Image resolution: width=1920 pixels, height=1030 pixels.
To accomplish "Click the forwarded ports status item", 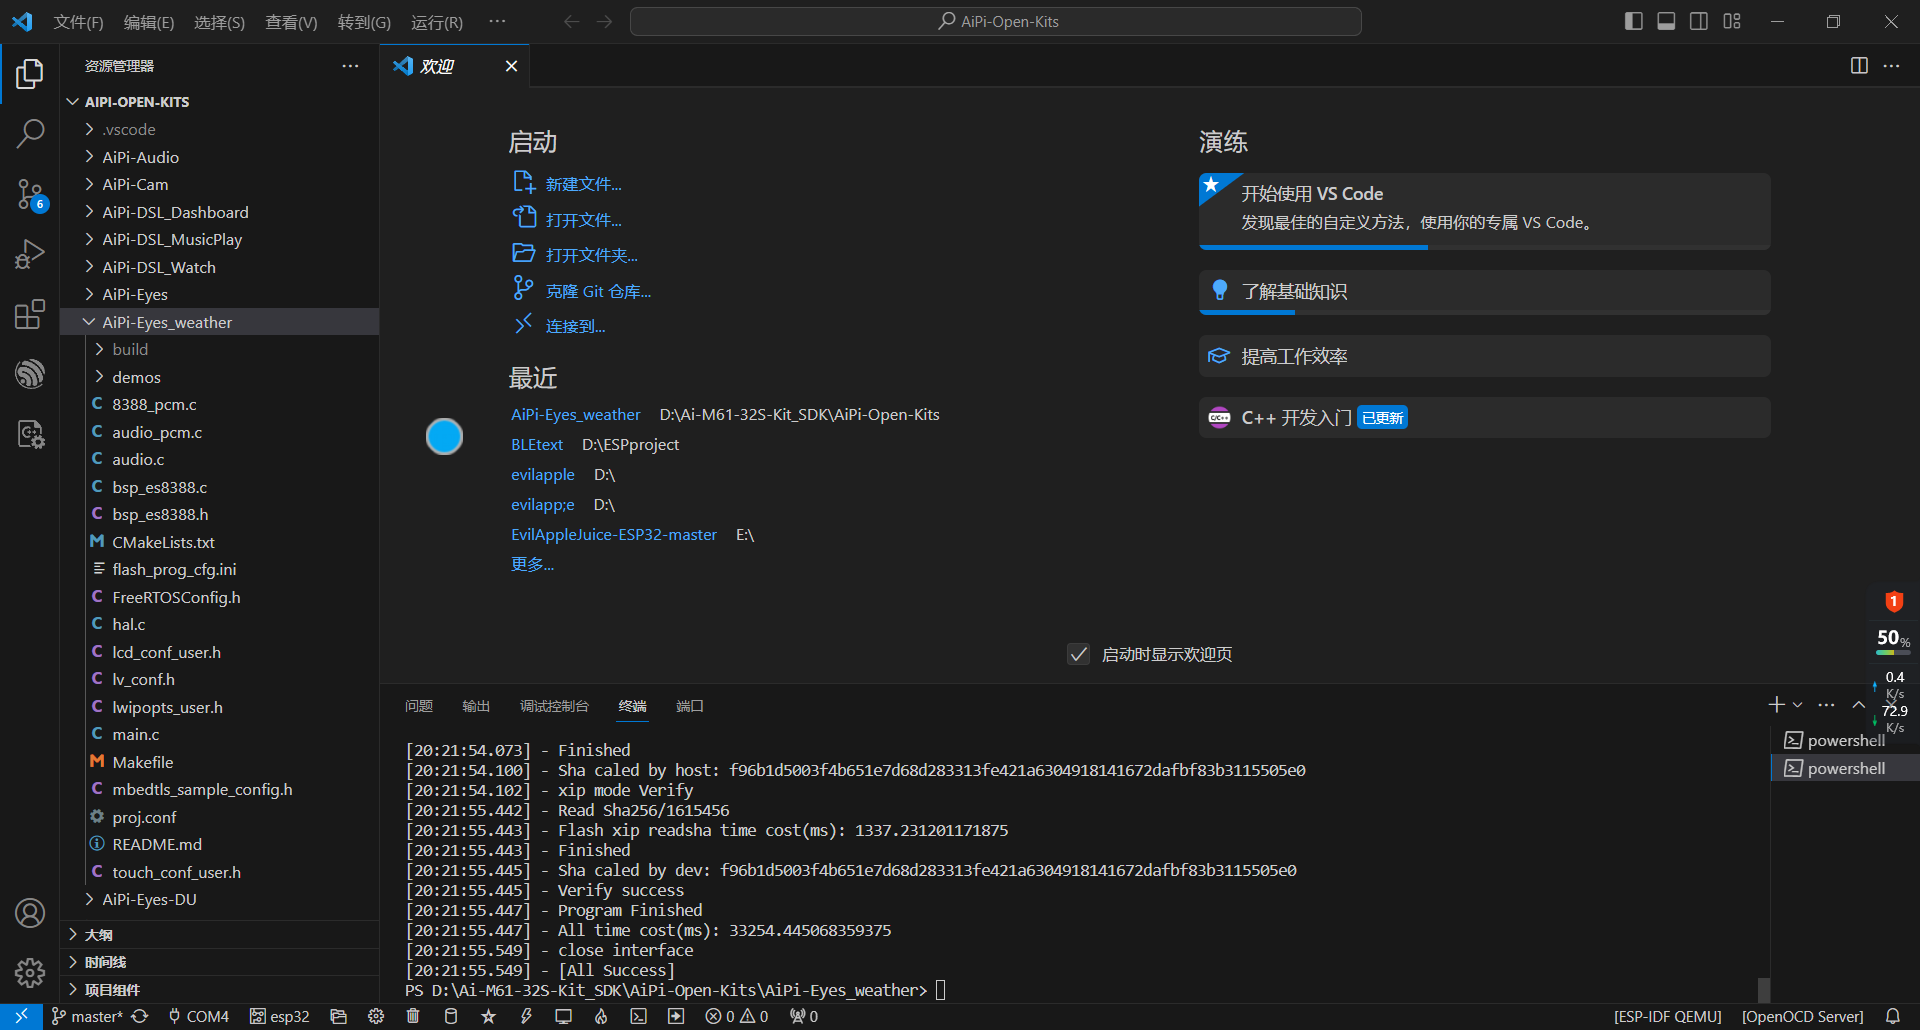I will pos(804,1016).
